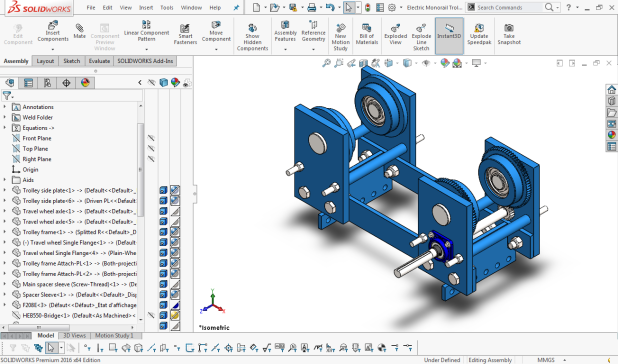Open the PropertyManager tab
618x364 pixels.
tap(28, 83)
